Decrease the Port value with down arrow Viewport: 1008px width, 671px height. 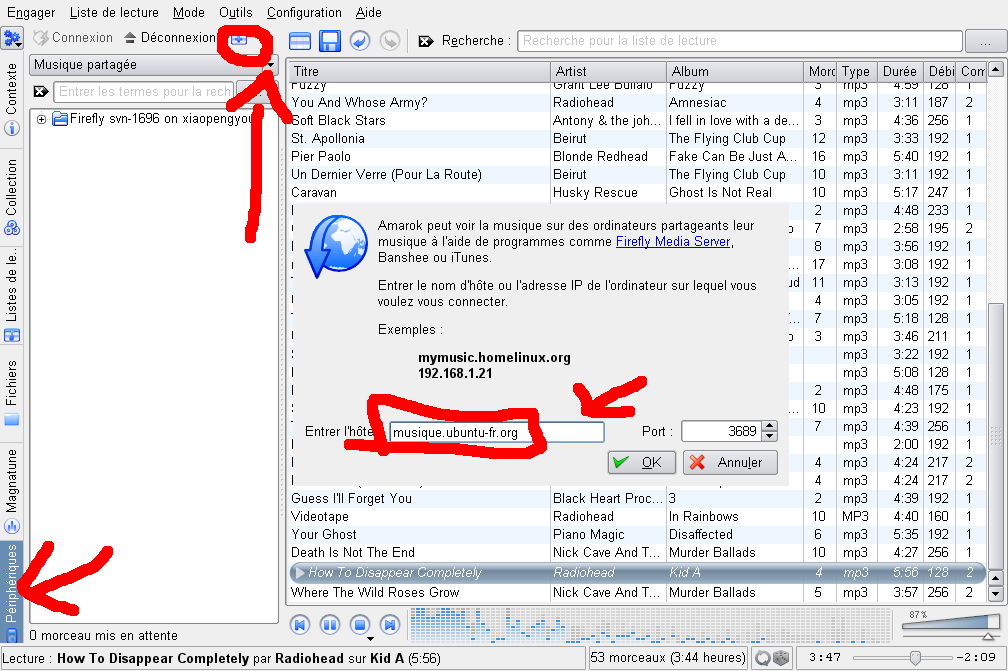770,436
